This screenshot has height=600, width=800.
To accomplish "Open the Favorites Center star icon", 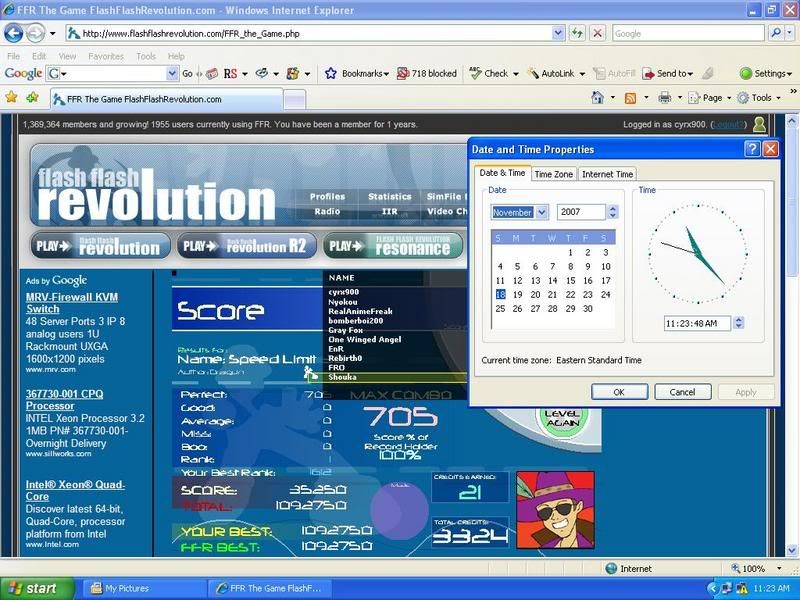I will coord(12,98).
